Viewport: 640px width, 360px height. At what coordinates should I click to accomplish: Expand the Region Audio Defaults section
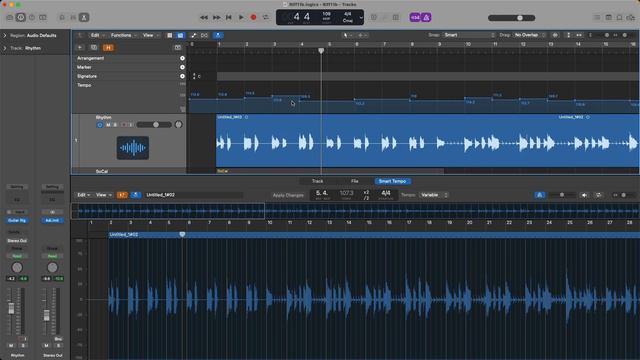[x=5, y=36]
